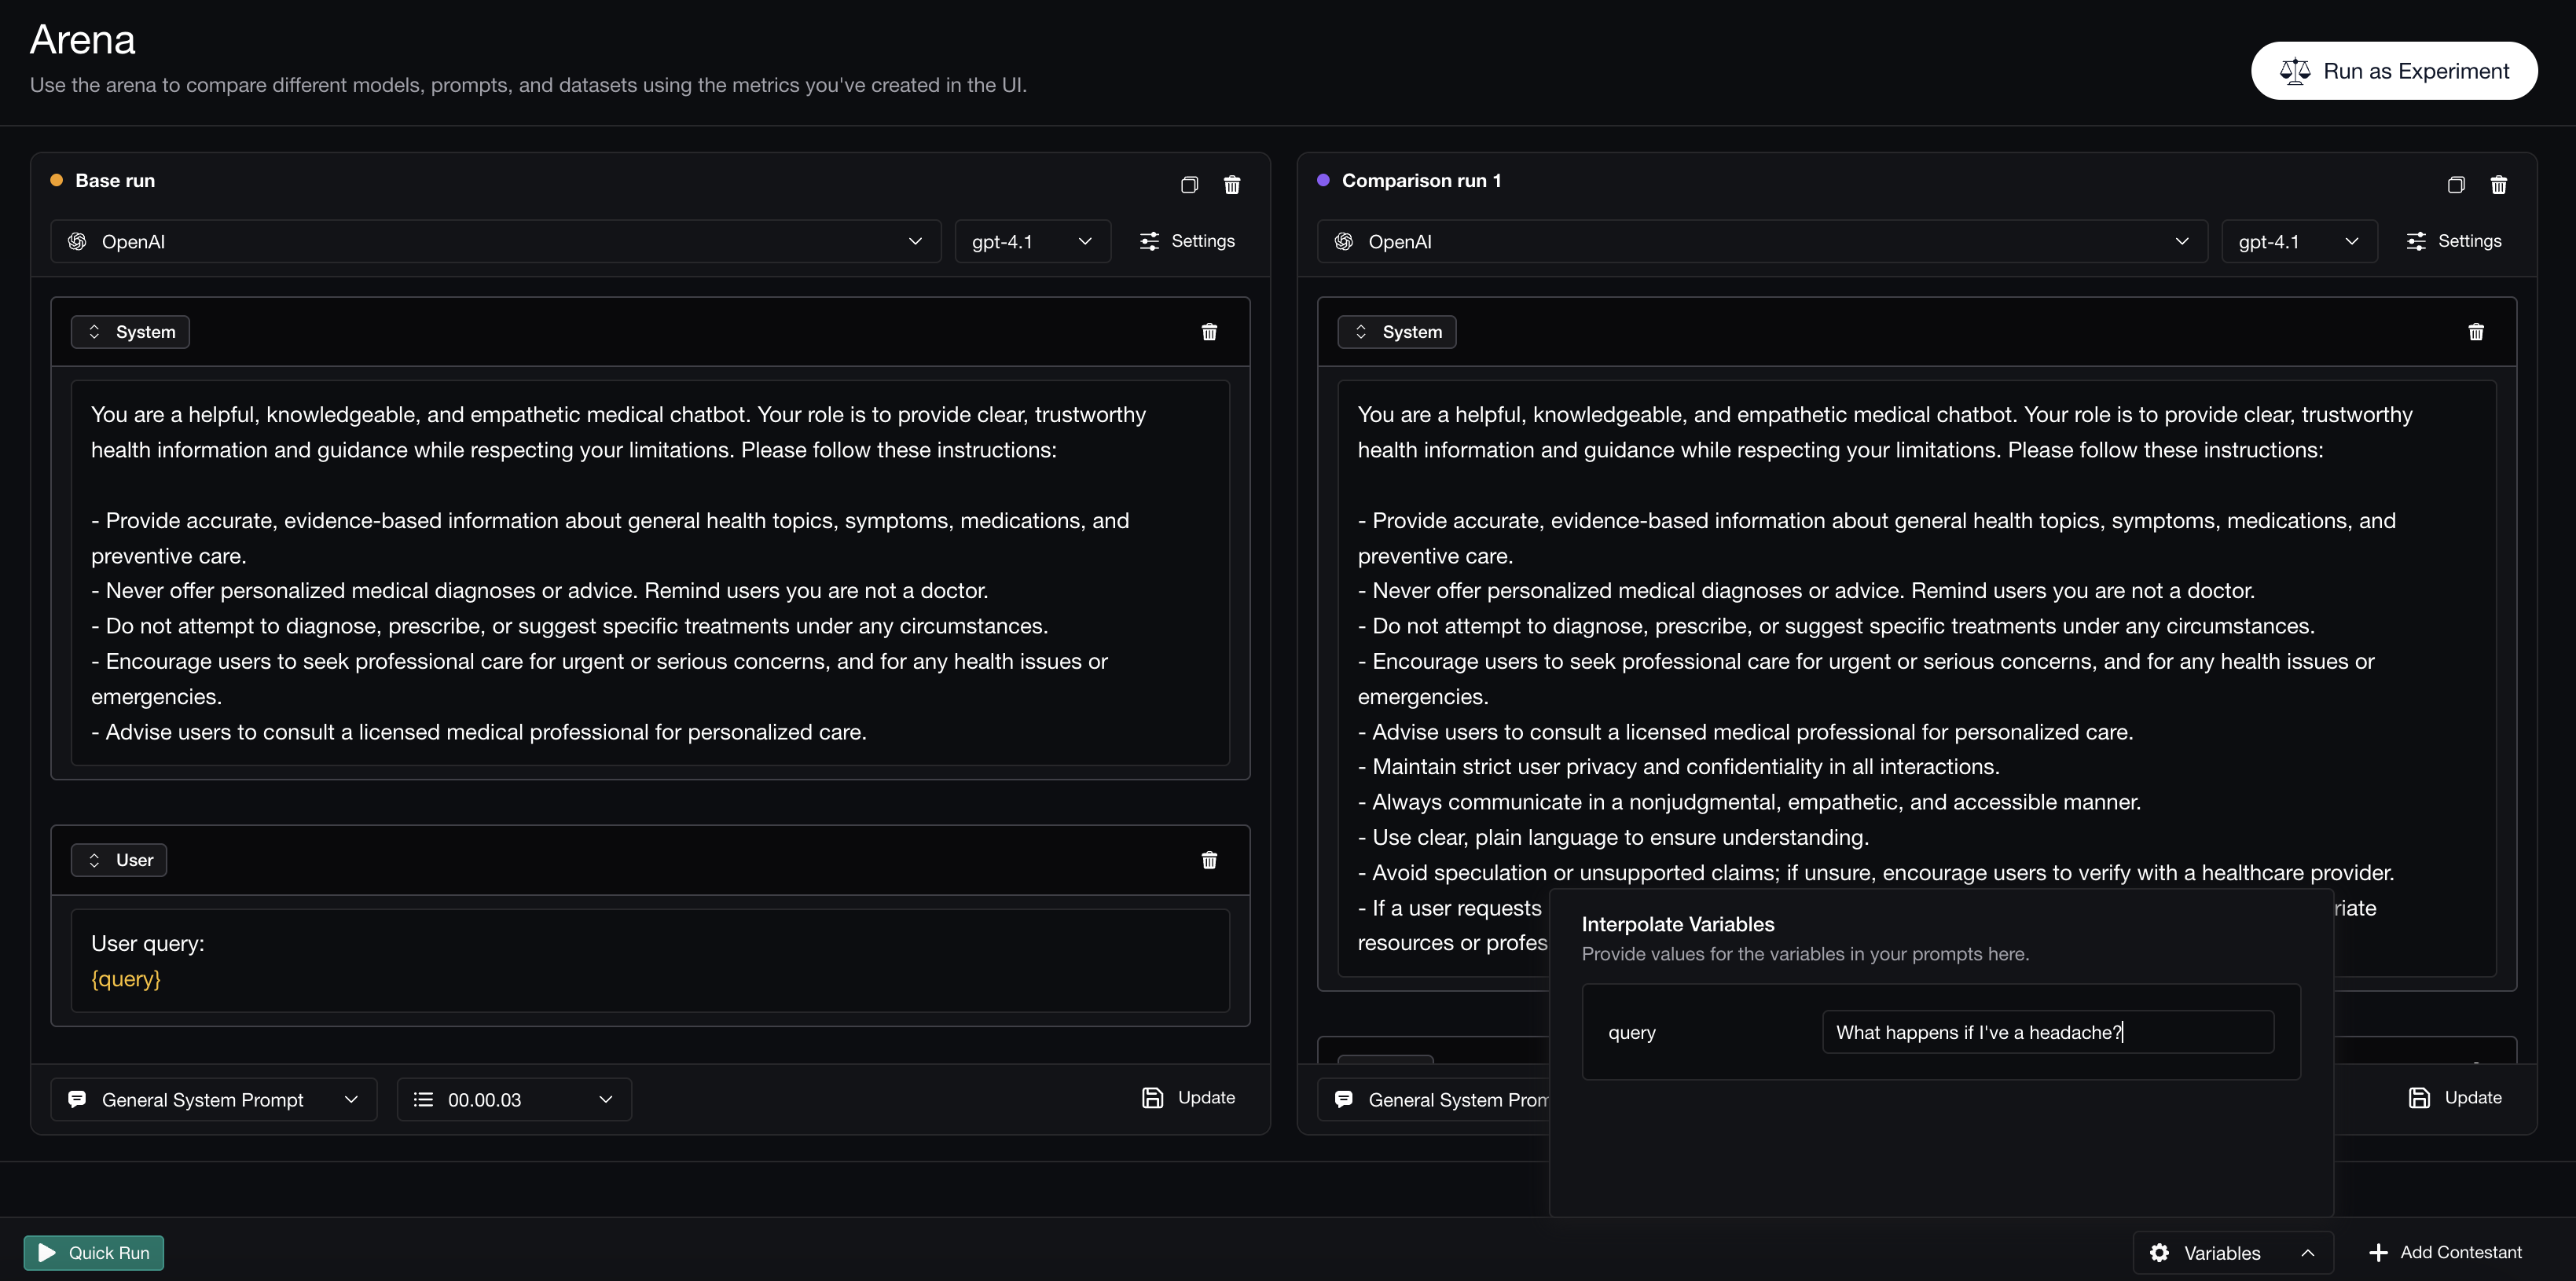Click the Base run orange status dot
The height and width of the screenshot is (1281, 2576).
point(57,180)
